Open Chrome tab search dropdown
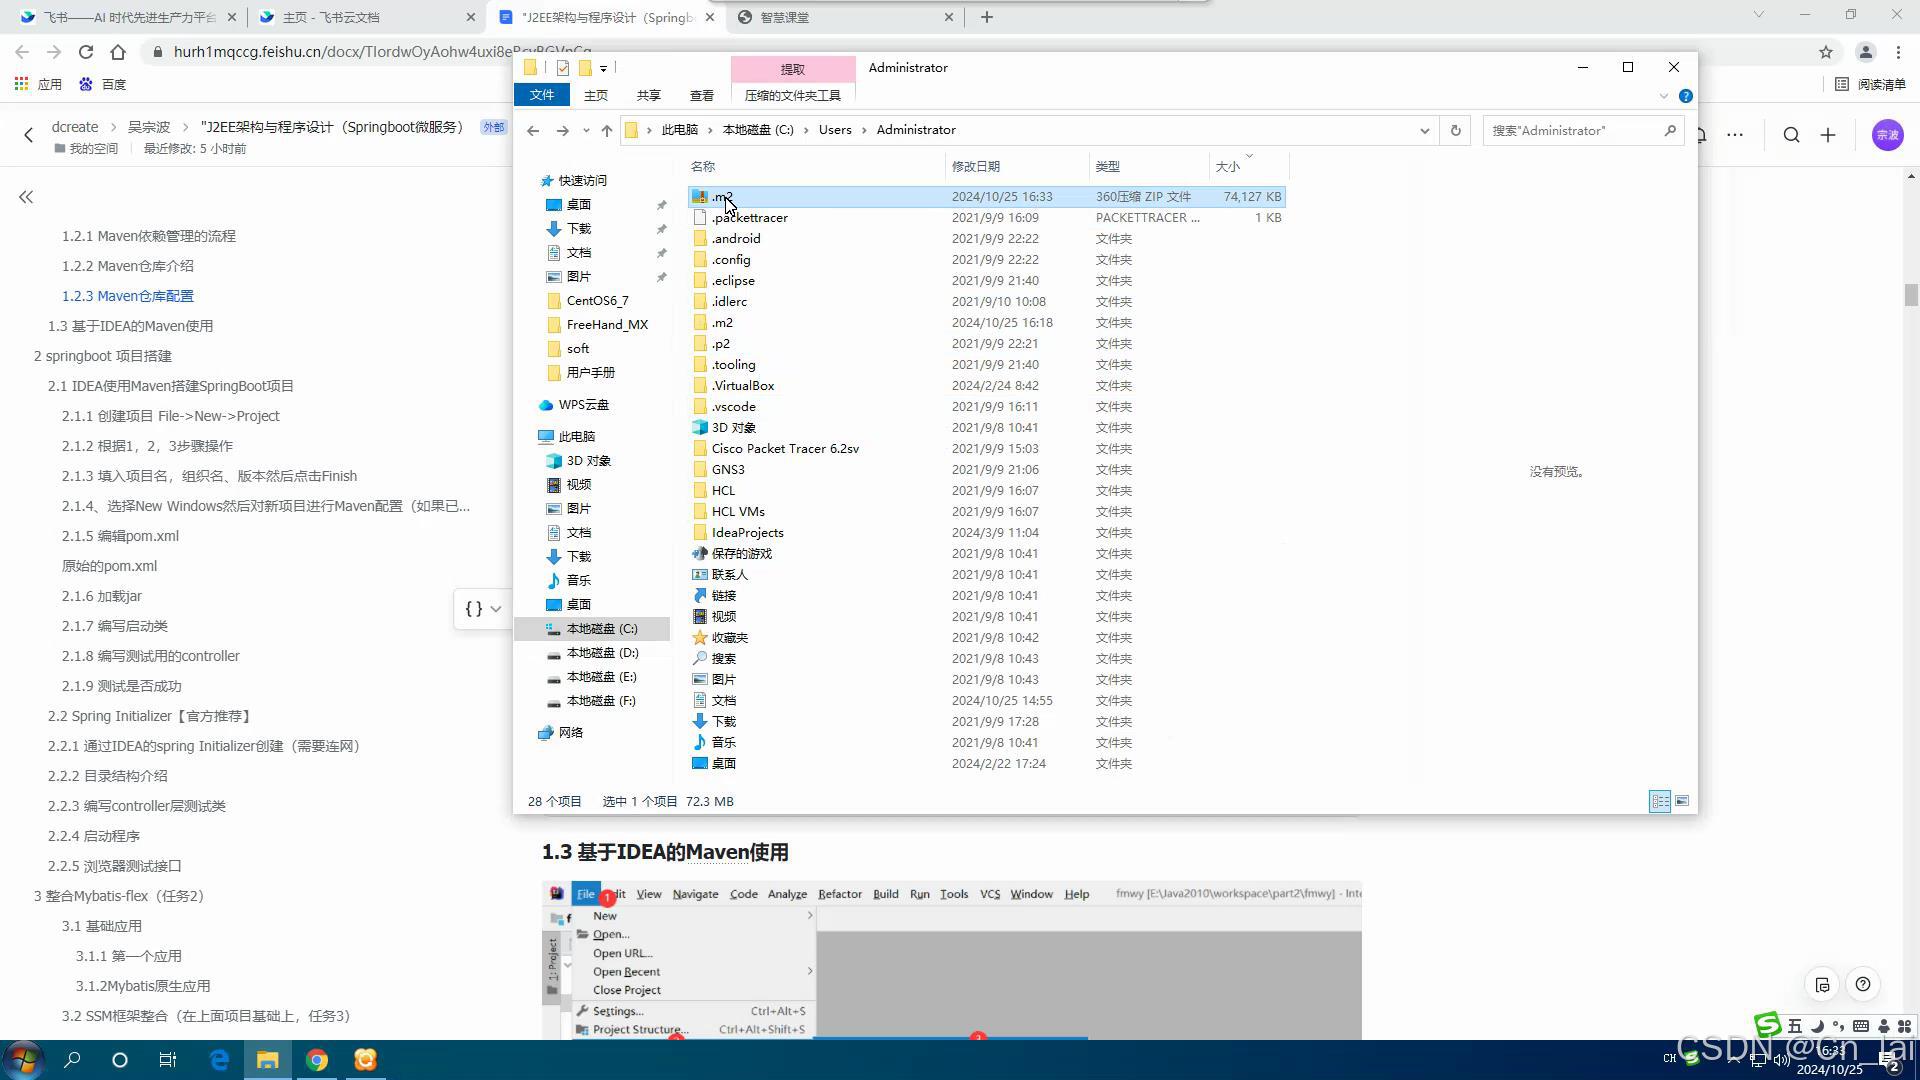1920x1080 pixels. (1759, 15)
